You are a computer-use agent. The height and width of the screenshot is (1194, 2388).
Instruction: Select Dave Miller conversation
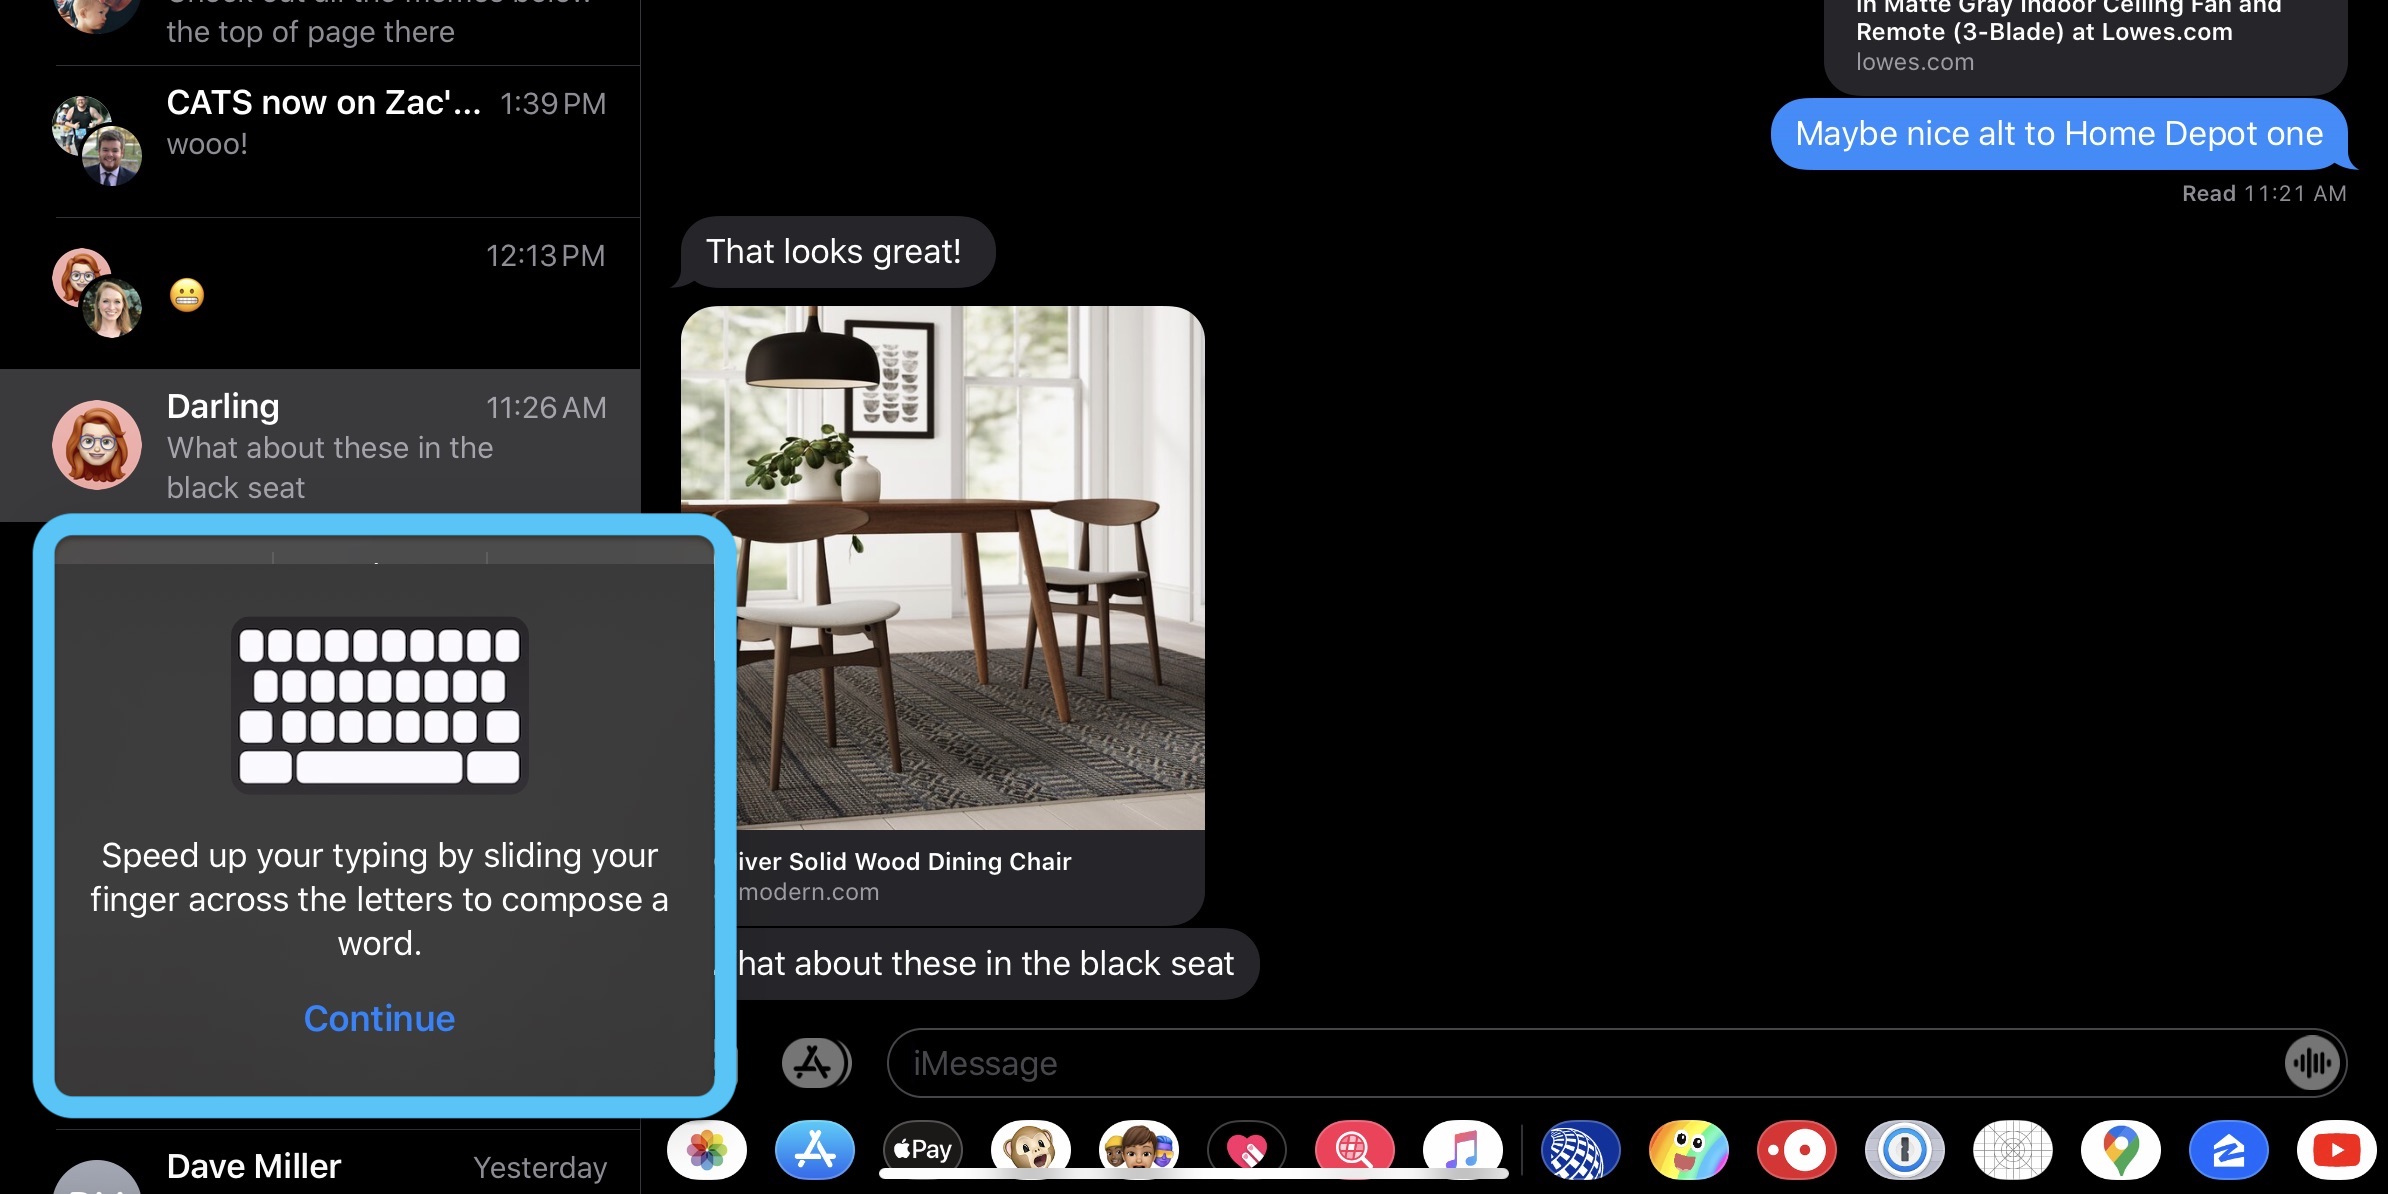(320, 1164)
